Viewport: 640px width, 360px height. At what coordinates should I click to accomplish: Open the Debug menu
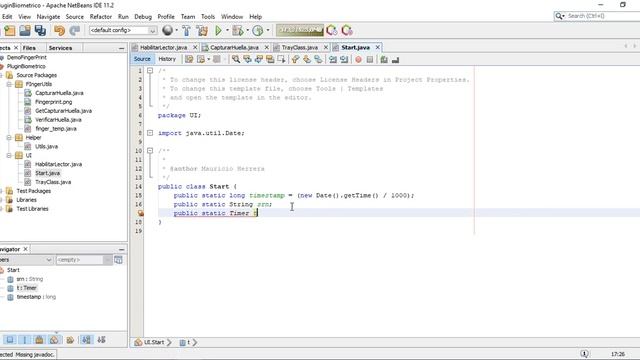tap(143, 17)
